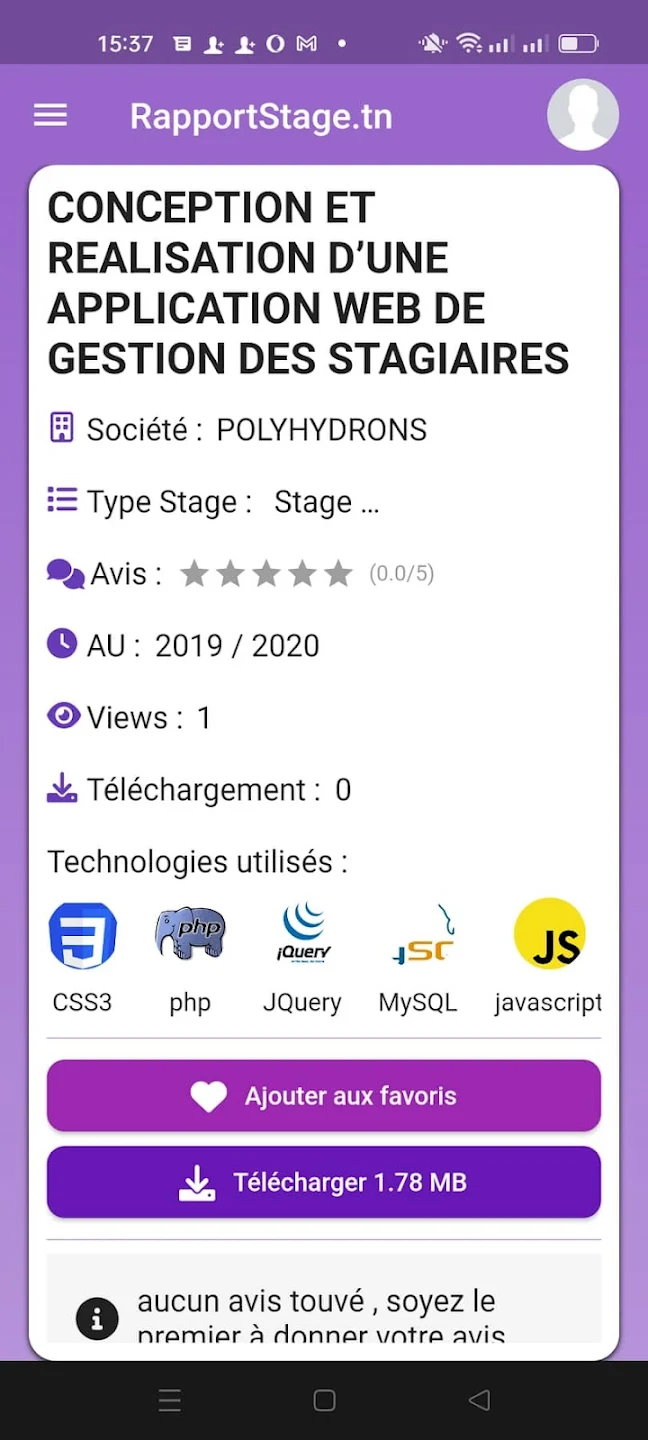This screenshot has height=1440, width=648.
Task: Rate by tapping the fifth star
Action: point(339,573)
